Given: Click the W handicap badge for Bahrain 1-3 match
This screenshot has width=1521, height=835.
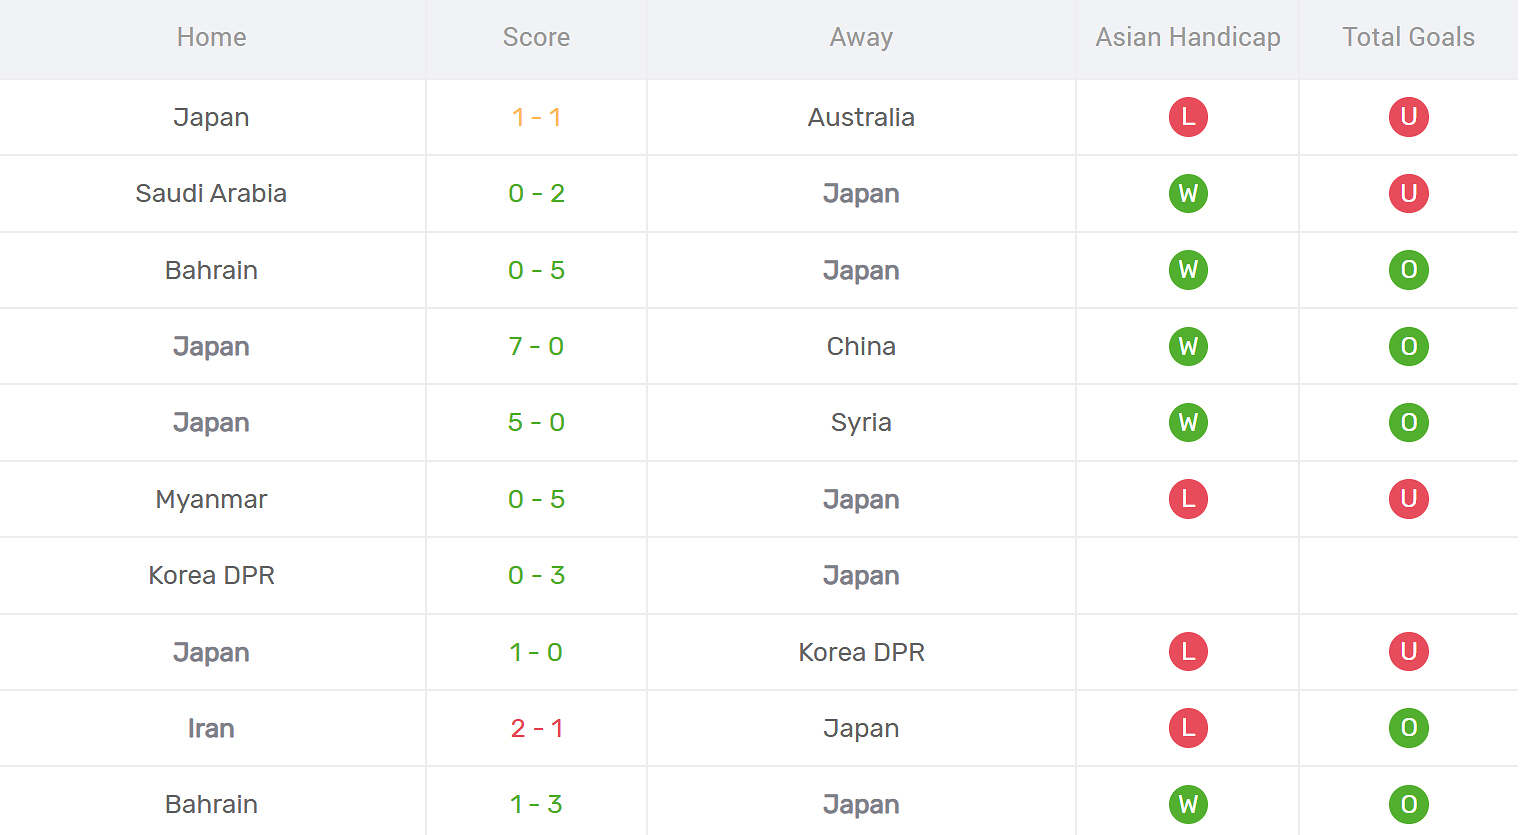Looking at the screenshot, I should click(x=1188, y=804).
